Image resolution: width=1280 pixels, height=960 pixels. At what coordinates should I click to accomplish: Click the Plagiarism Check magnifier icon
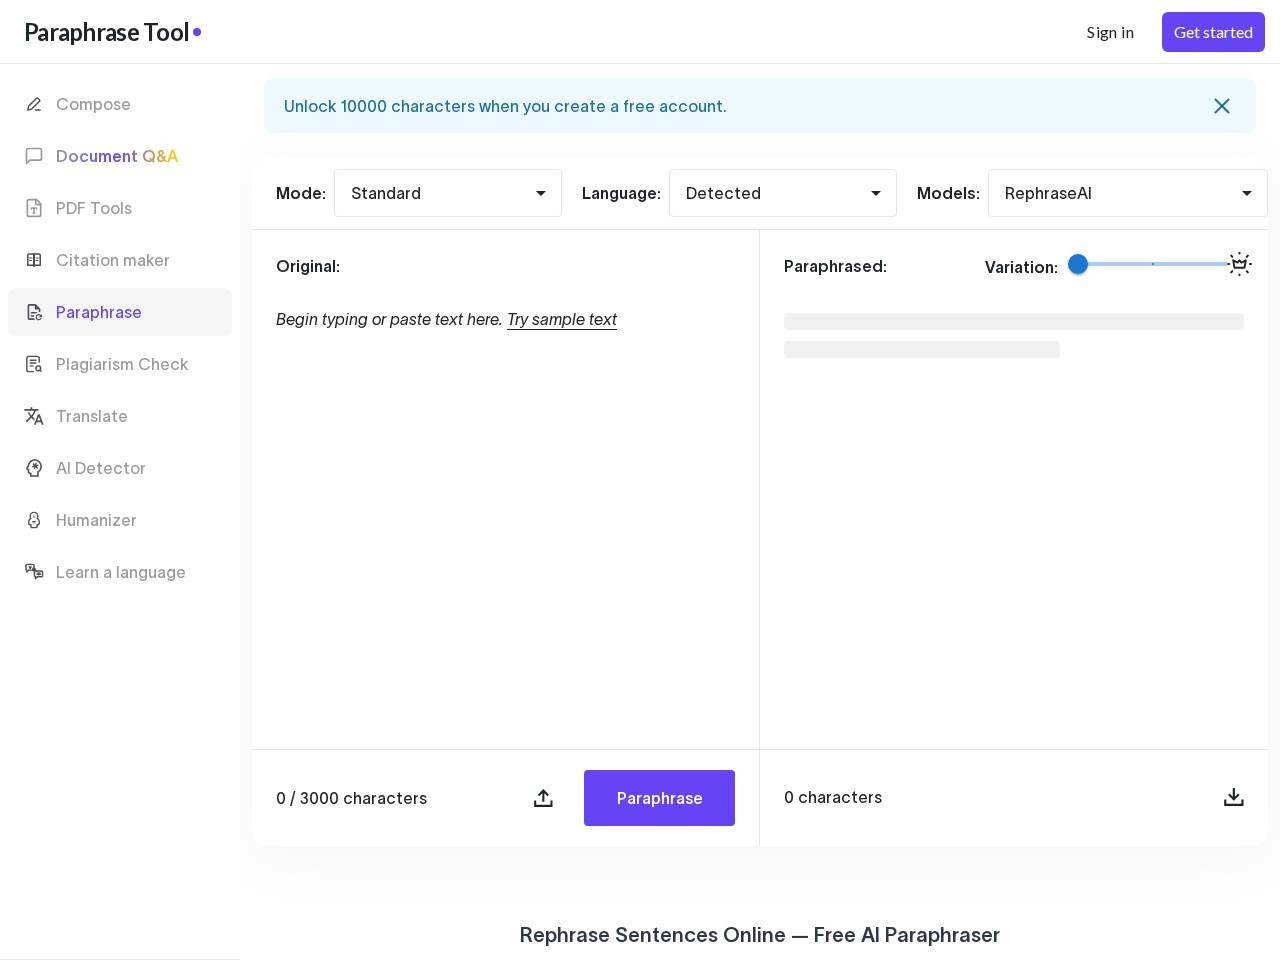click(x=34, y=364)
